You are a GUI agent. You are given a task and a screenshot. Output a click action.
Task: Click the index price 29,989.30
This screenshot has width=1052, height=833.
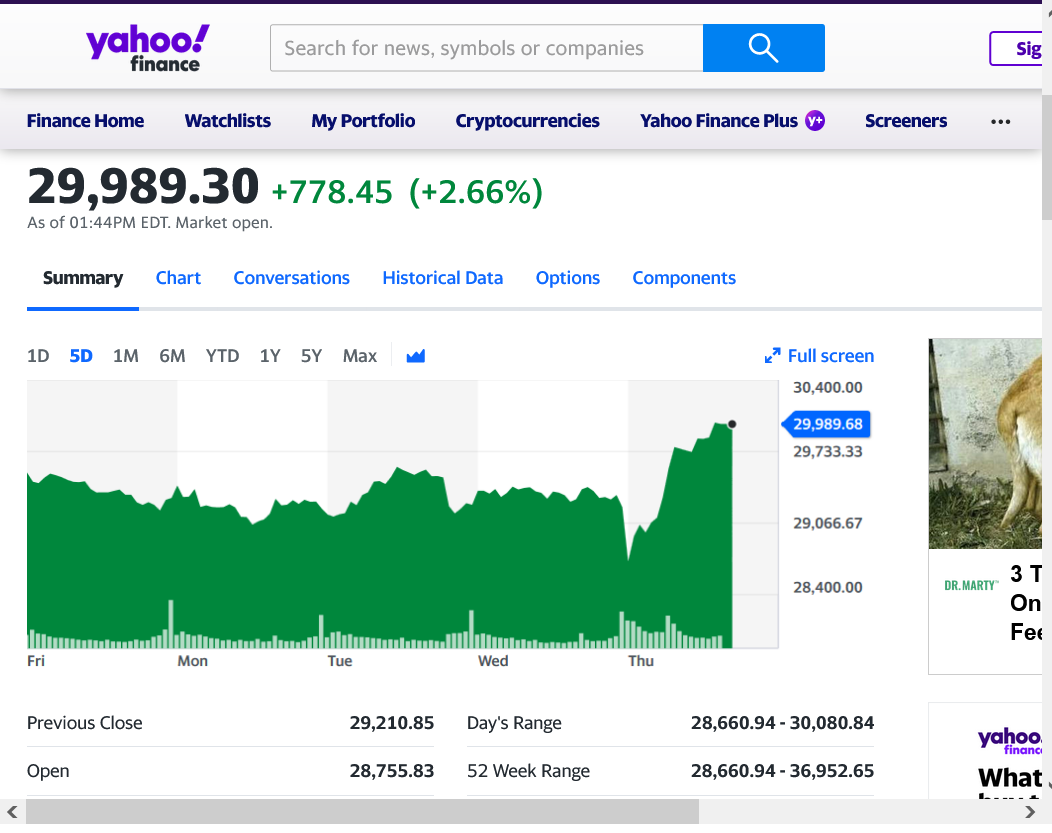pyautogui.click(x=143, y=186)
